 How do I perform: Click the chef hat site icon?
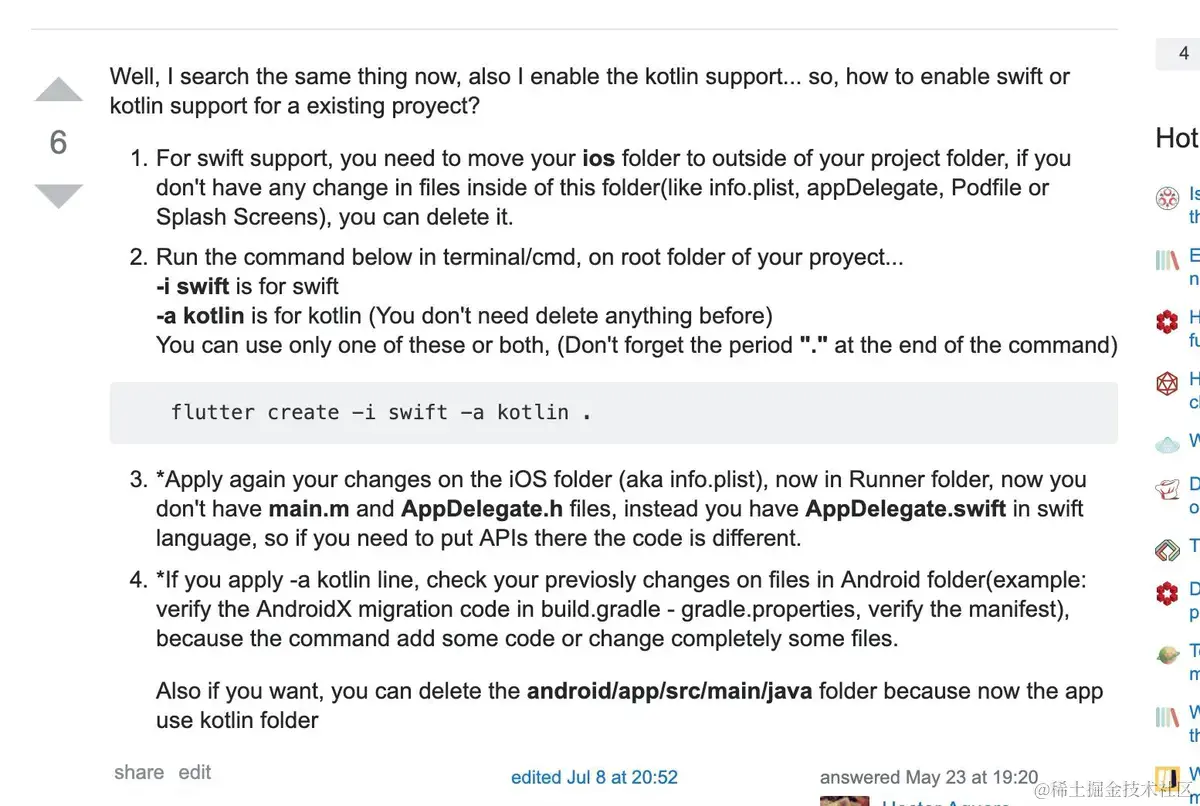1167,489
